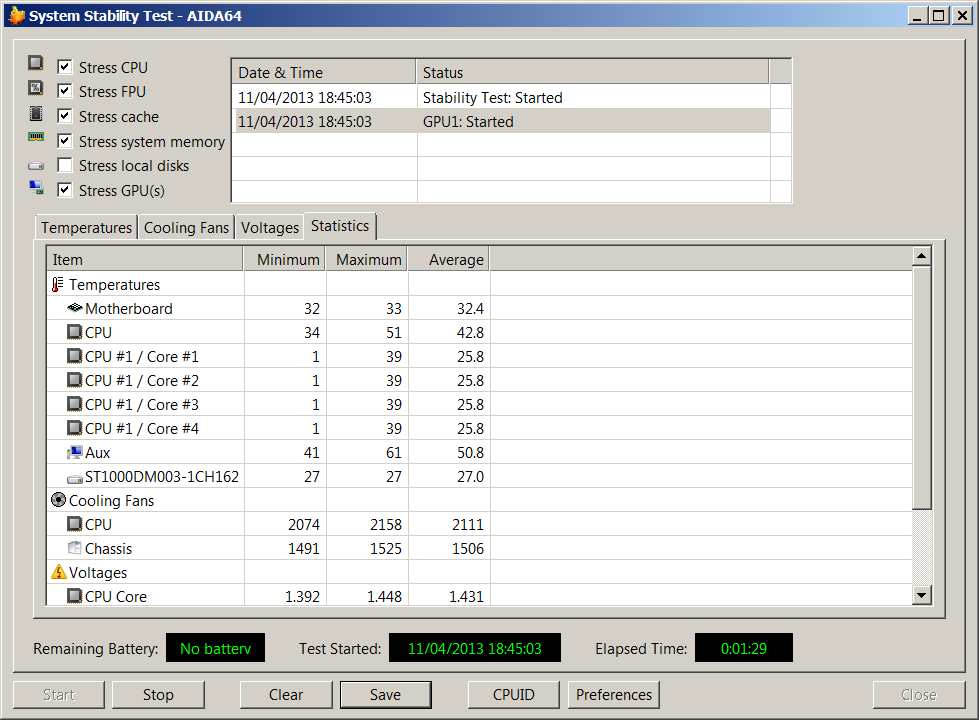Image resolution: width=979 pixels, height=720 pixels.
Task: Uncheck the Stress CPU checkbox
Action: 65,67
